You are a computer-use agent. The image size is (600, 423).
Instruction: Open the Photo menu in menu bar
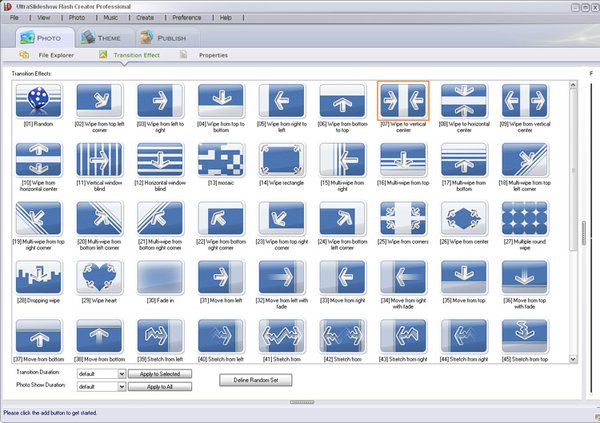coord(77,18)
